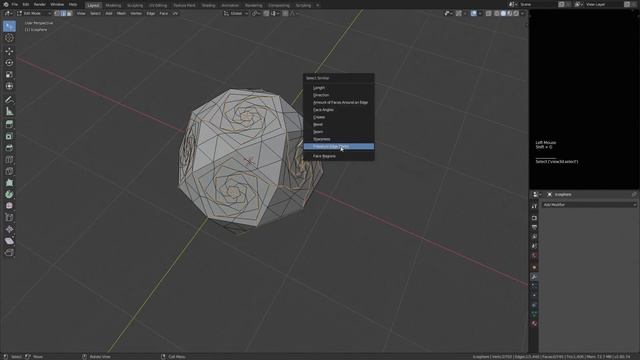Screen dimensions: 640x360
Task: Open the Edit Mode dropdown
Action: [34, 13]
